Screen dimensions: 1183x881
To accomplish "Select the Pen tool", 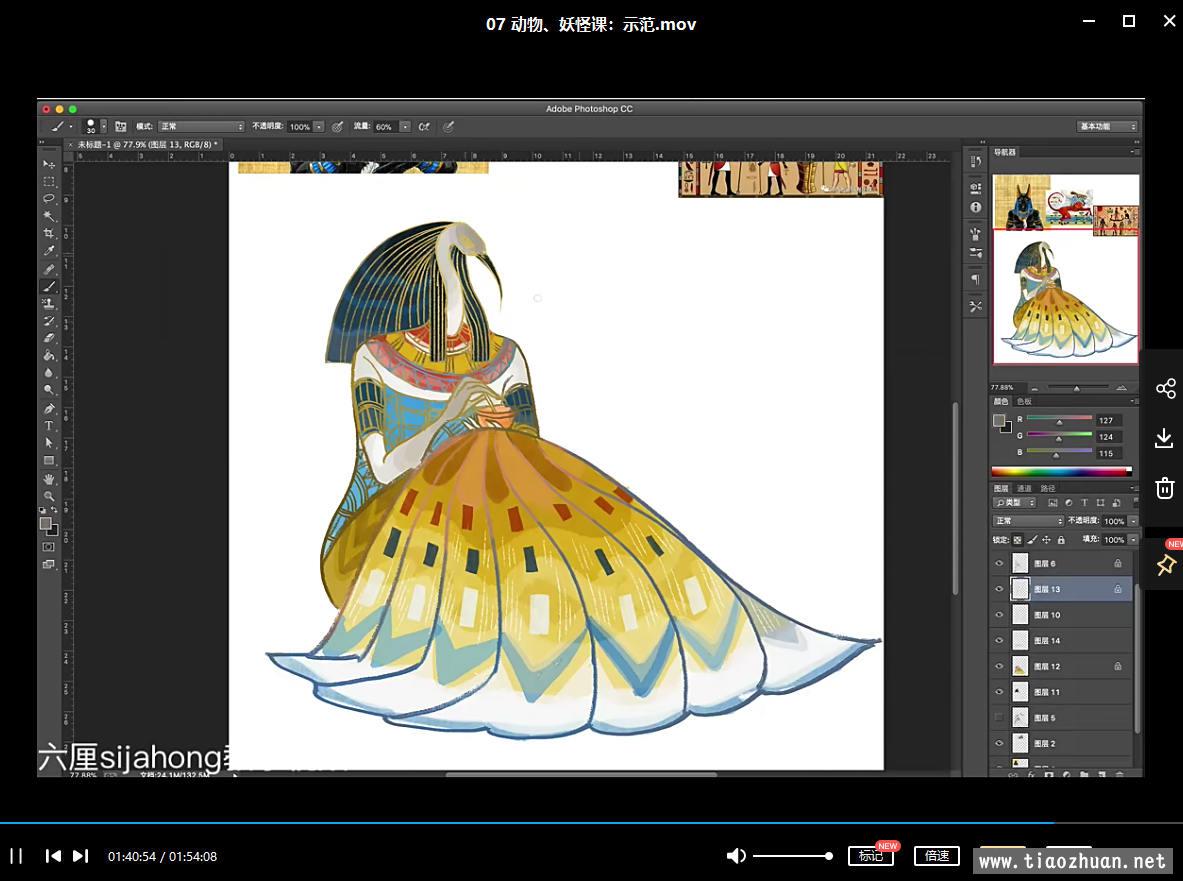I will pos(48,409).
